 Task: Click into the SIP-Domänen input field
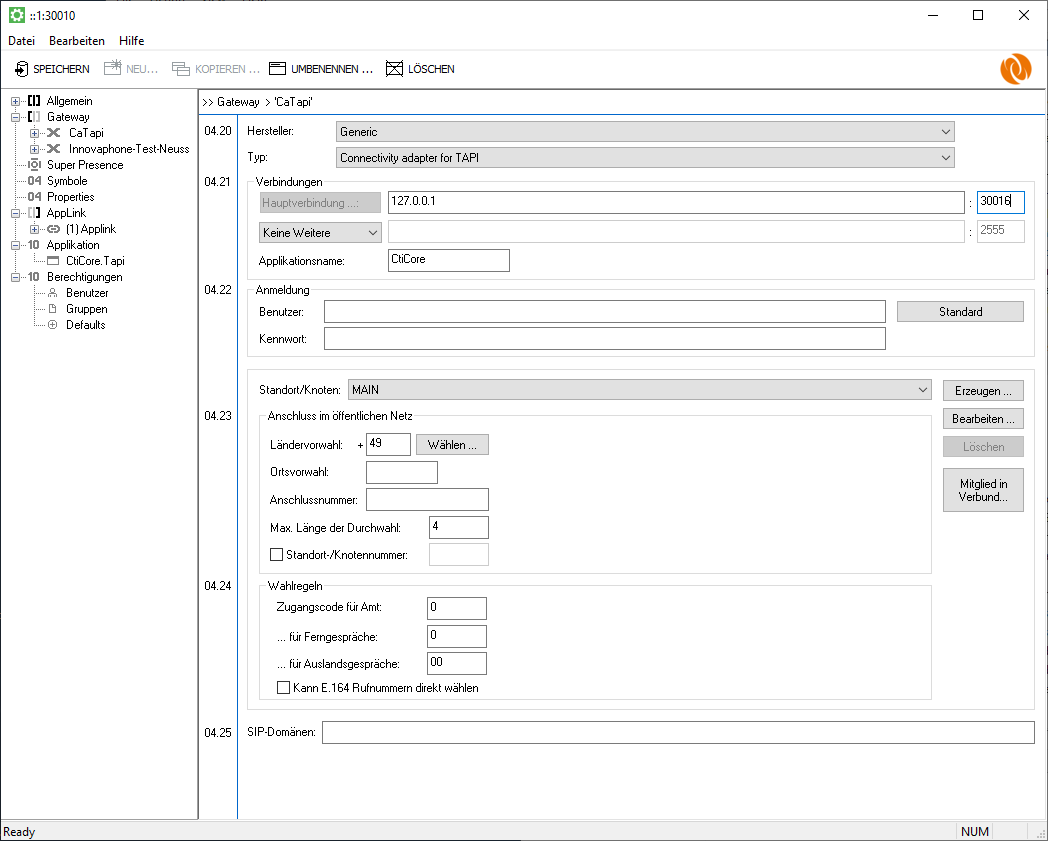677,733
